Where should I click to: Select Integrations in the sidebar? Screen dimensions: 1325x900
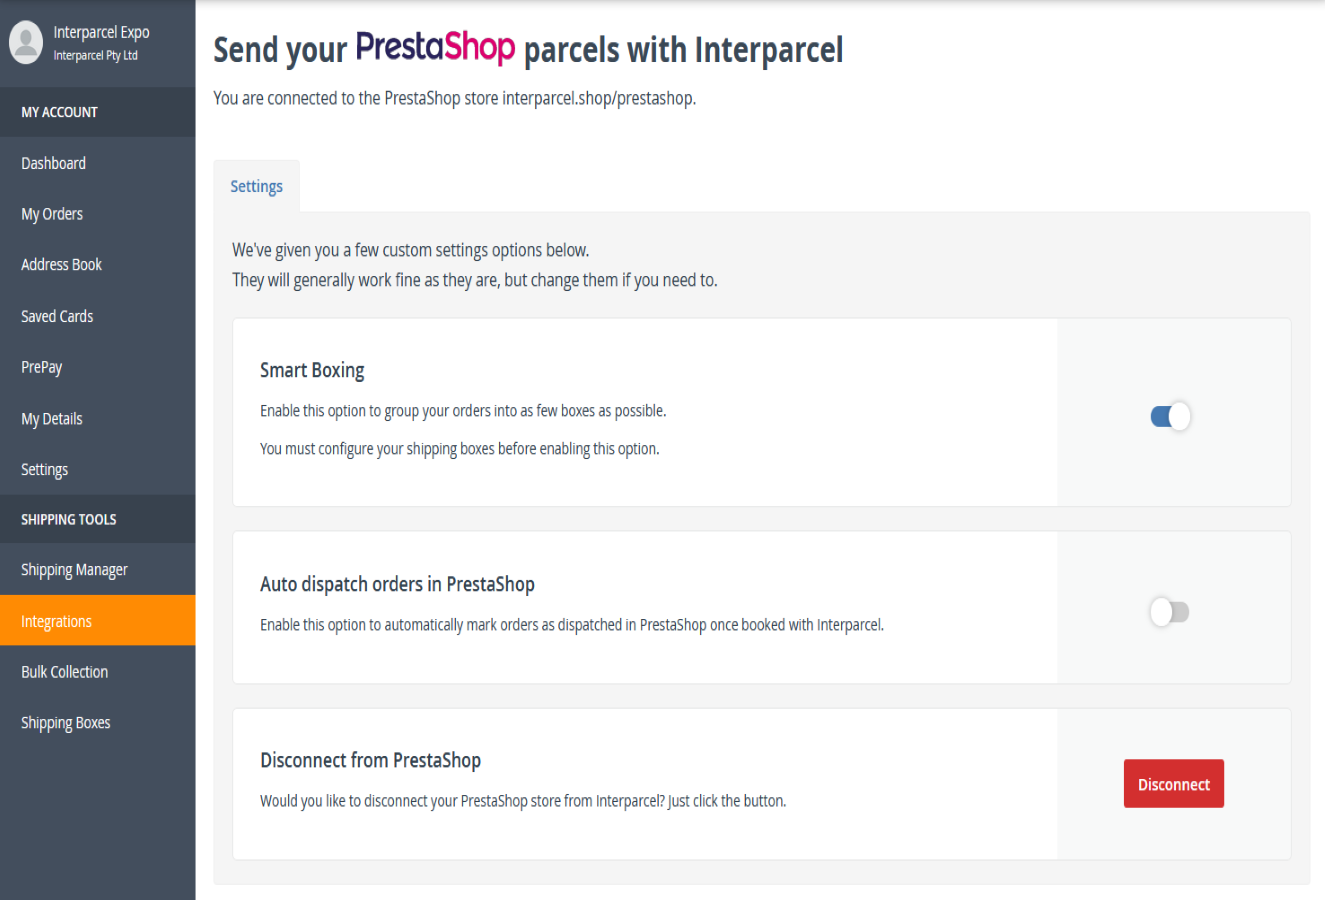pos(55,620)
